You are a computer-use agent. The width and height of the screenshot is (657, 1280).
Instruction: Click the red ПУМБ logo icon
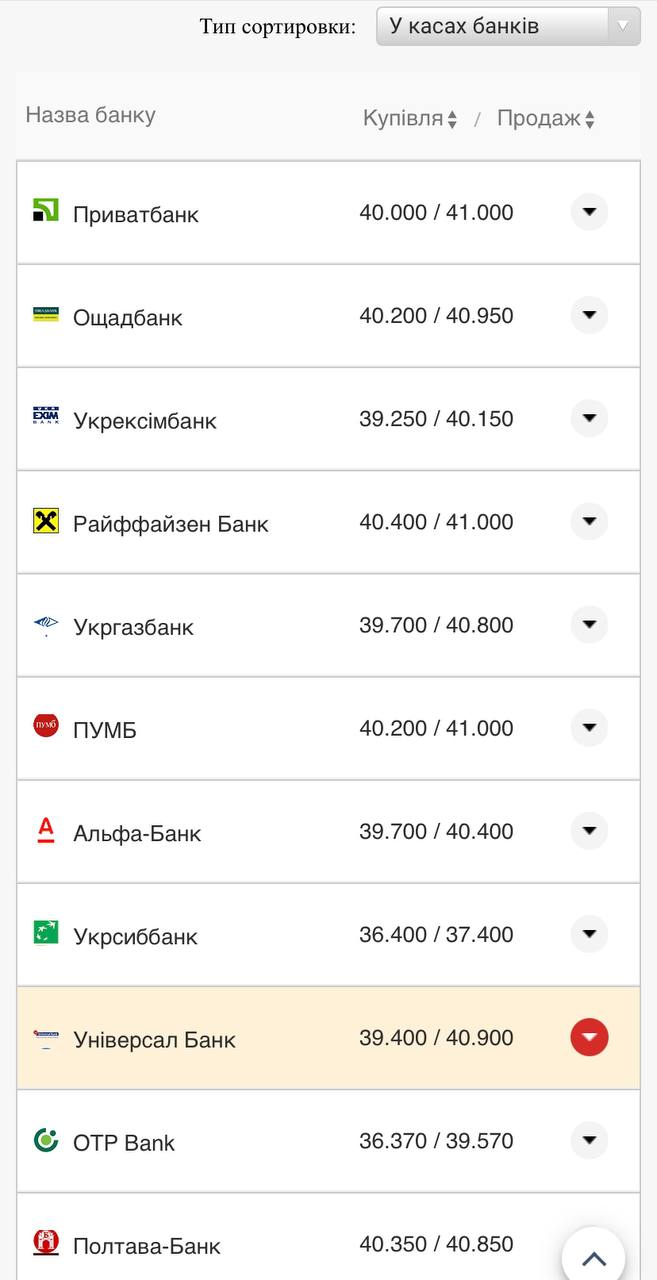(46, 725)
